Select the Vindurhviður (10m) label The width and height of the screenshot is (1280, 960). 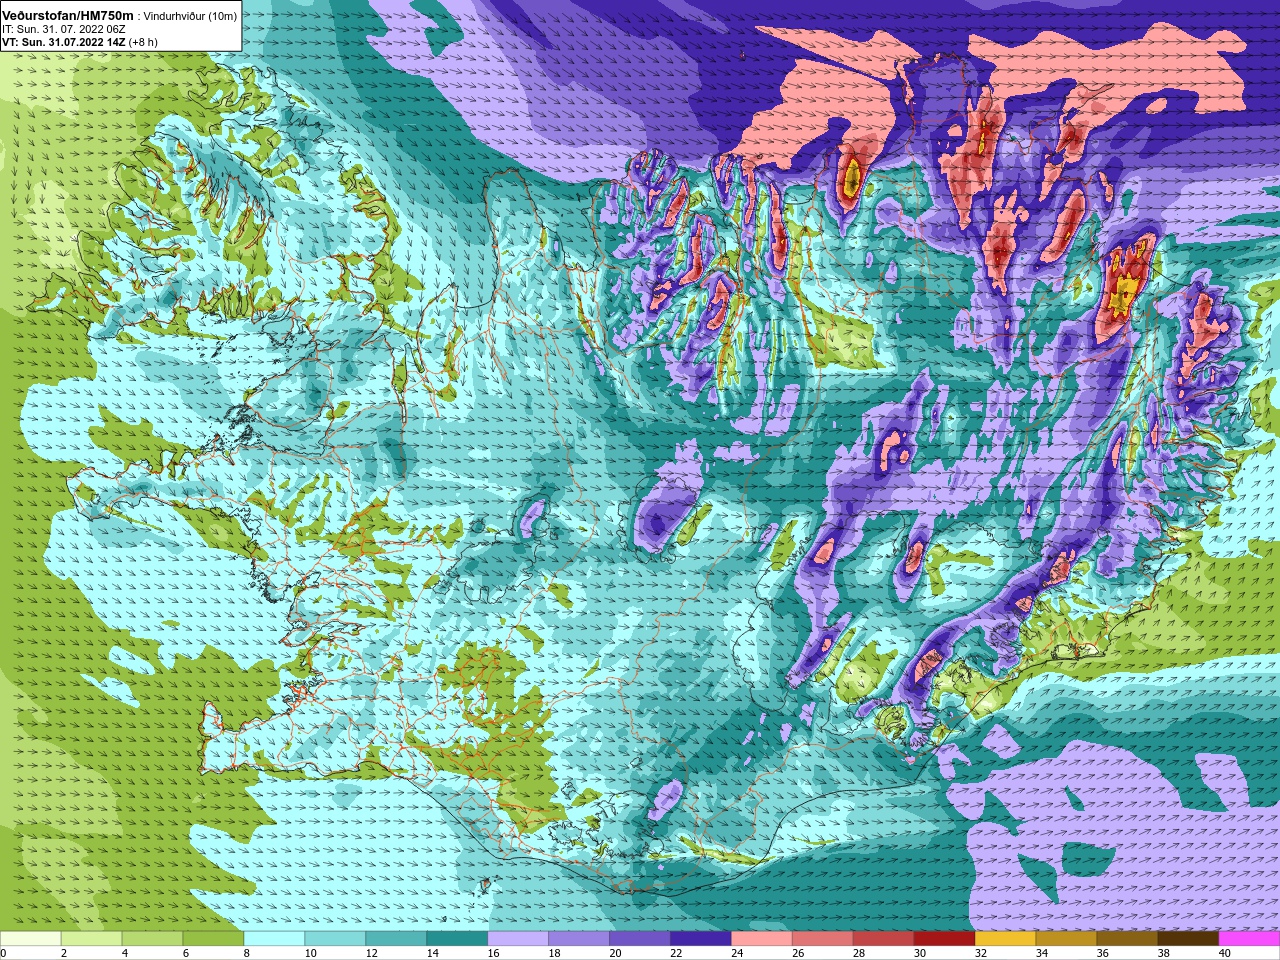[x=191, y=16]
